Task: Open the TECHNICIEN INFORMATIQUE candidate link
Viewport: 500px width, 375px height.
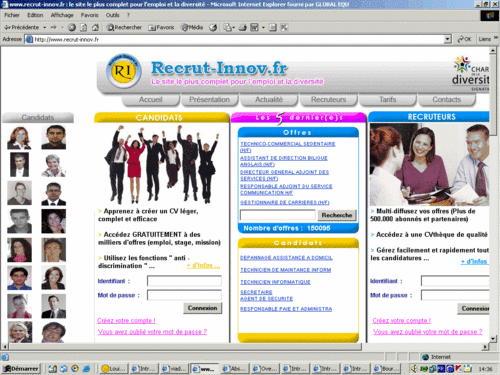Action: tap(275, 282)
